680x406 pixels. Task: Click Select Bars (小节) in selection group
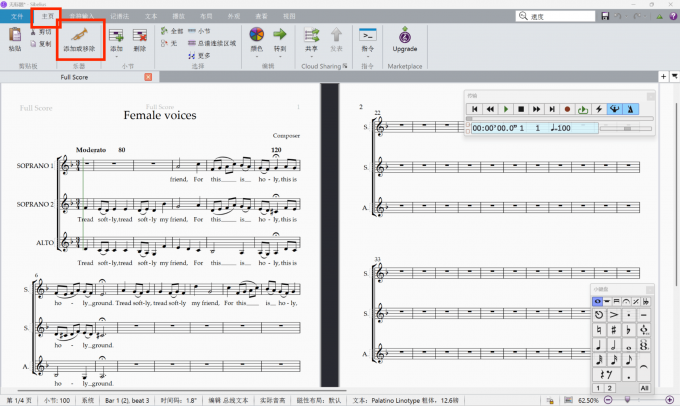click(199, 31)
